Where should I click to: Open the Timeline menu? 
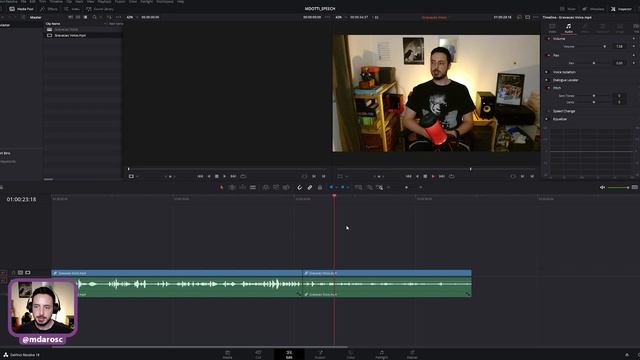pyautogui.click(x=56, y=2)
